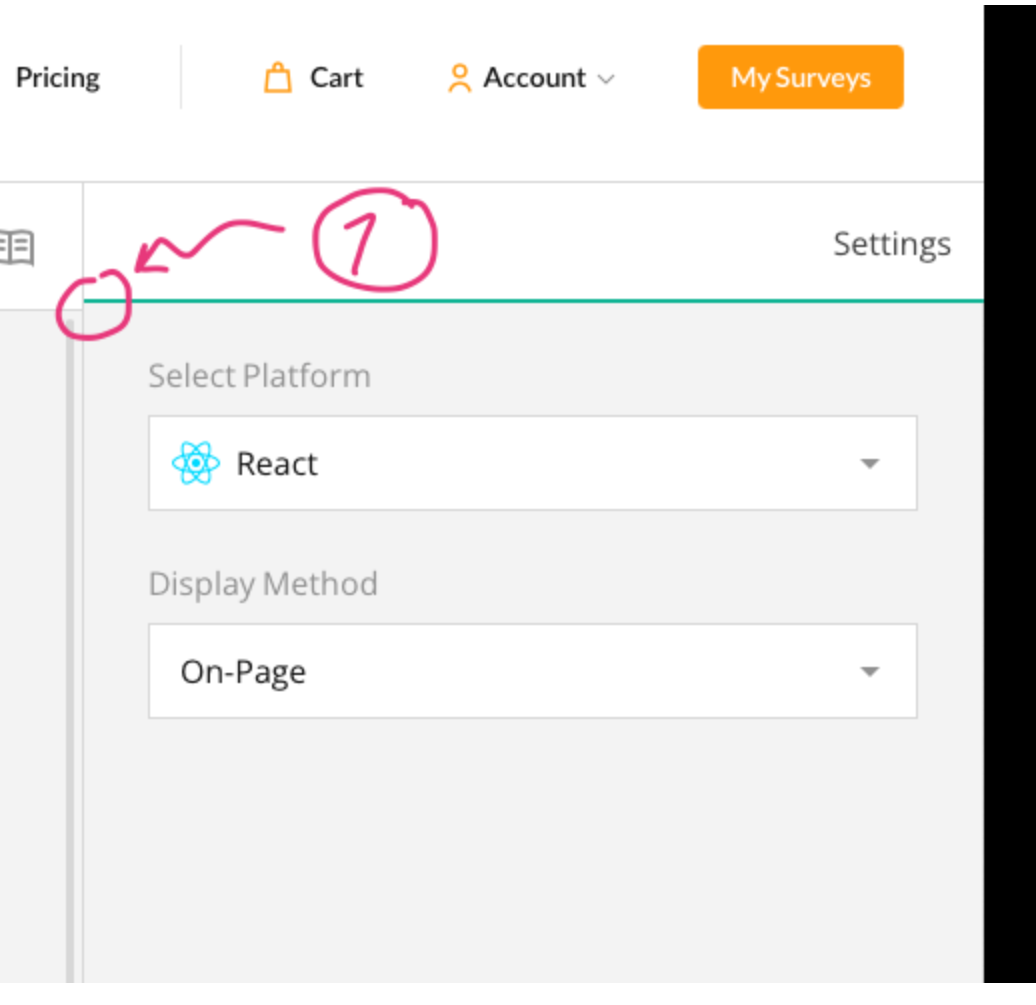Click the Account avatar to view profile
The width and height of the screenshot is (1036, 1005).
pyautogui.click(x=459, y=77)
